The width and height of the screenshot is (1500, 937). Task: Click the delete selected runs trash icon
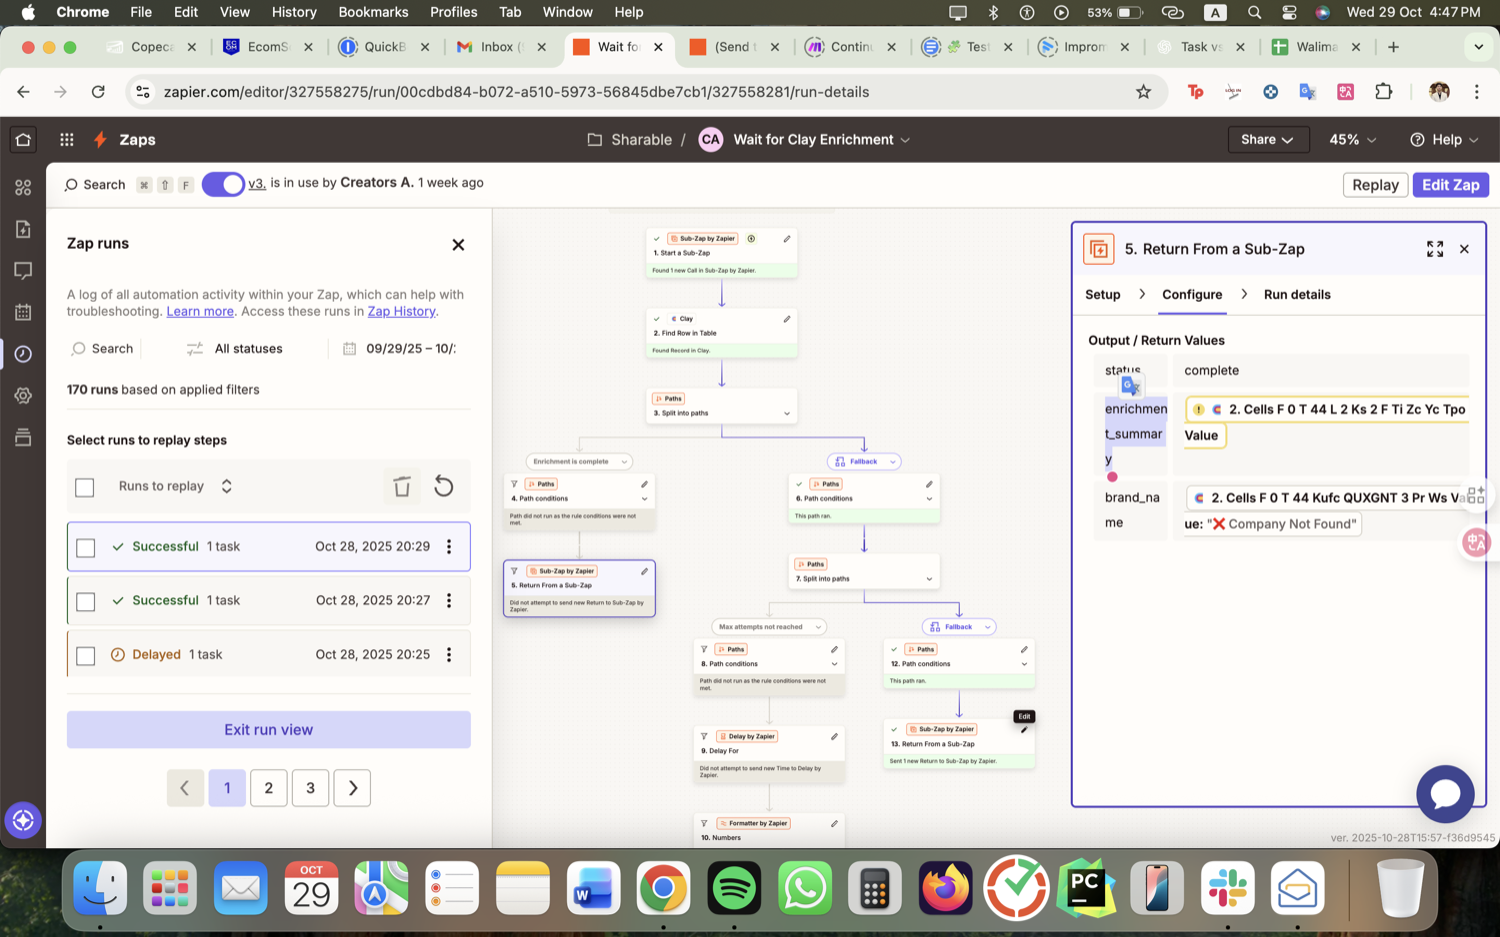(402, 486)
